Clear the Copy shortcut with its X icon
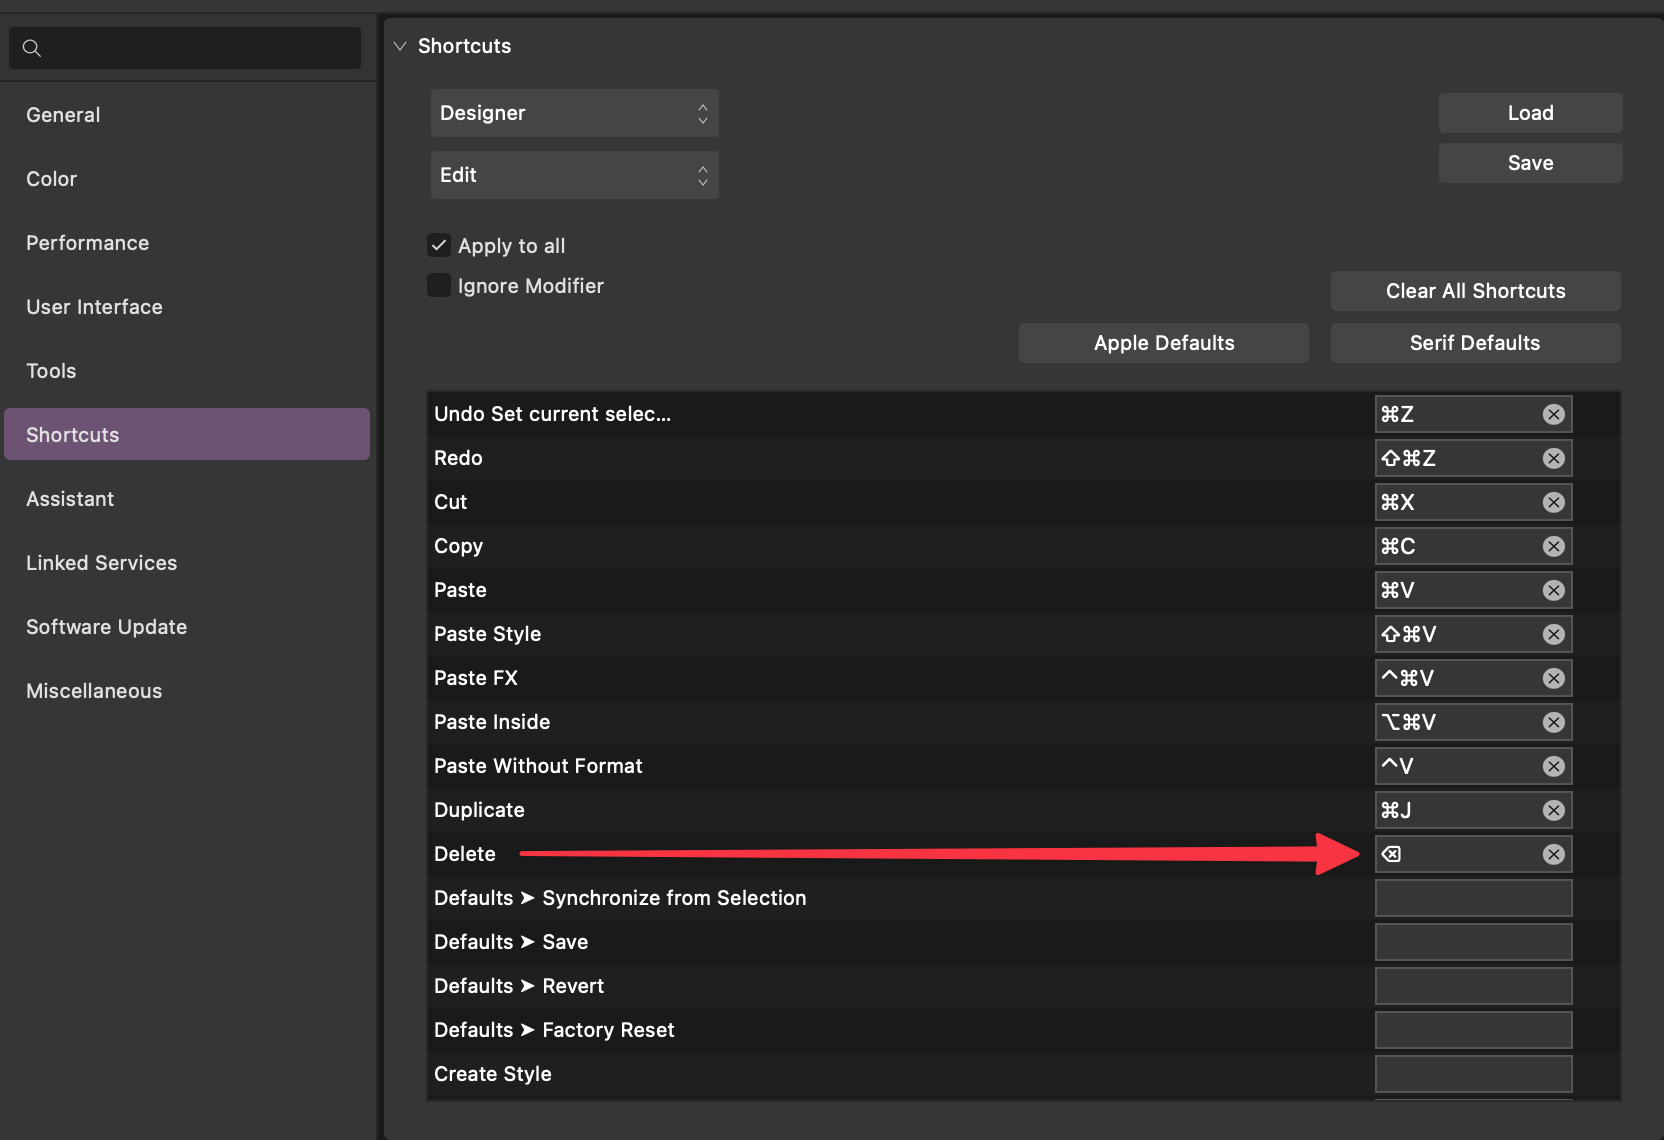The height and width of the screenshot is (1140, 1664). pyautogui.click(x=1553, y=546)
